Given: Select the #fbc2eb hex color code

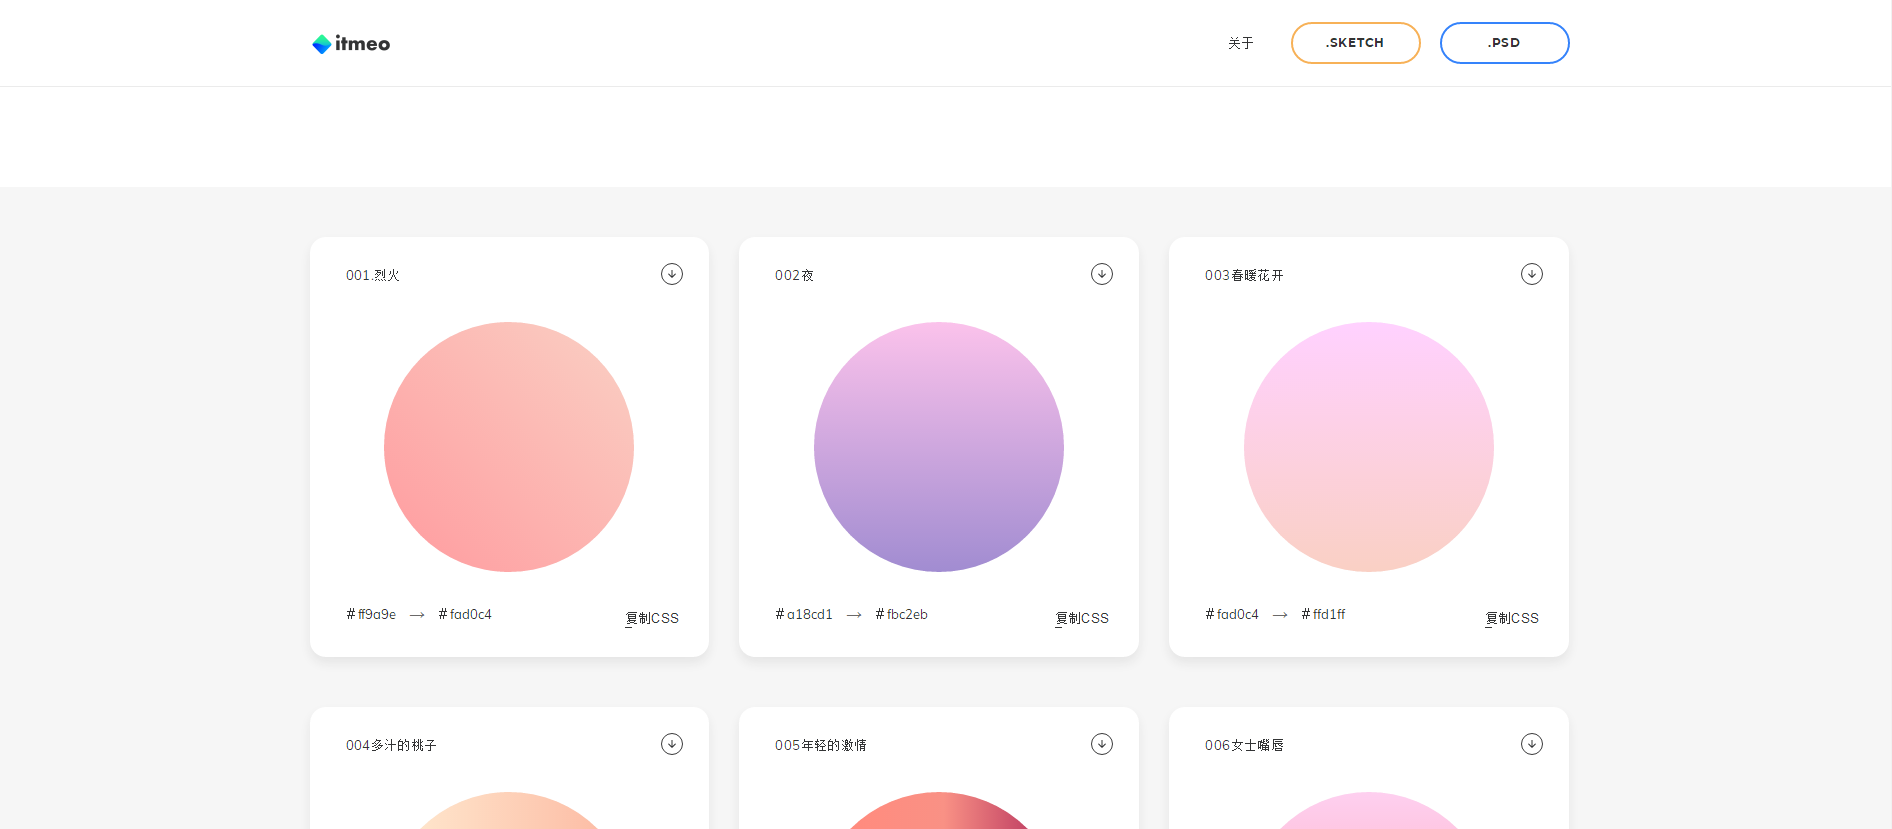Looking at the screenshot, I should tap(901, 614).
